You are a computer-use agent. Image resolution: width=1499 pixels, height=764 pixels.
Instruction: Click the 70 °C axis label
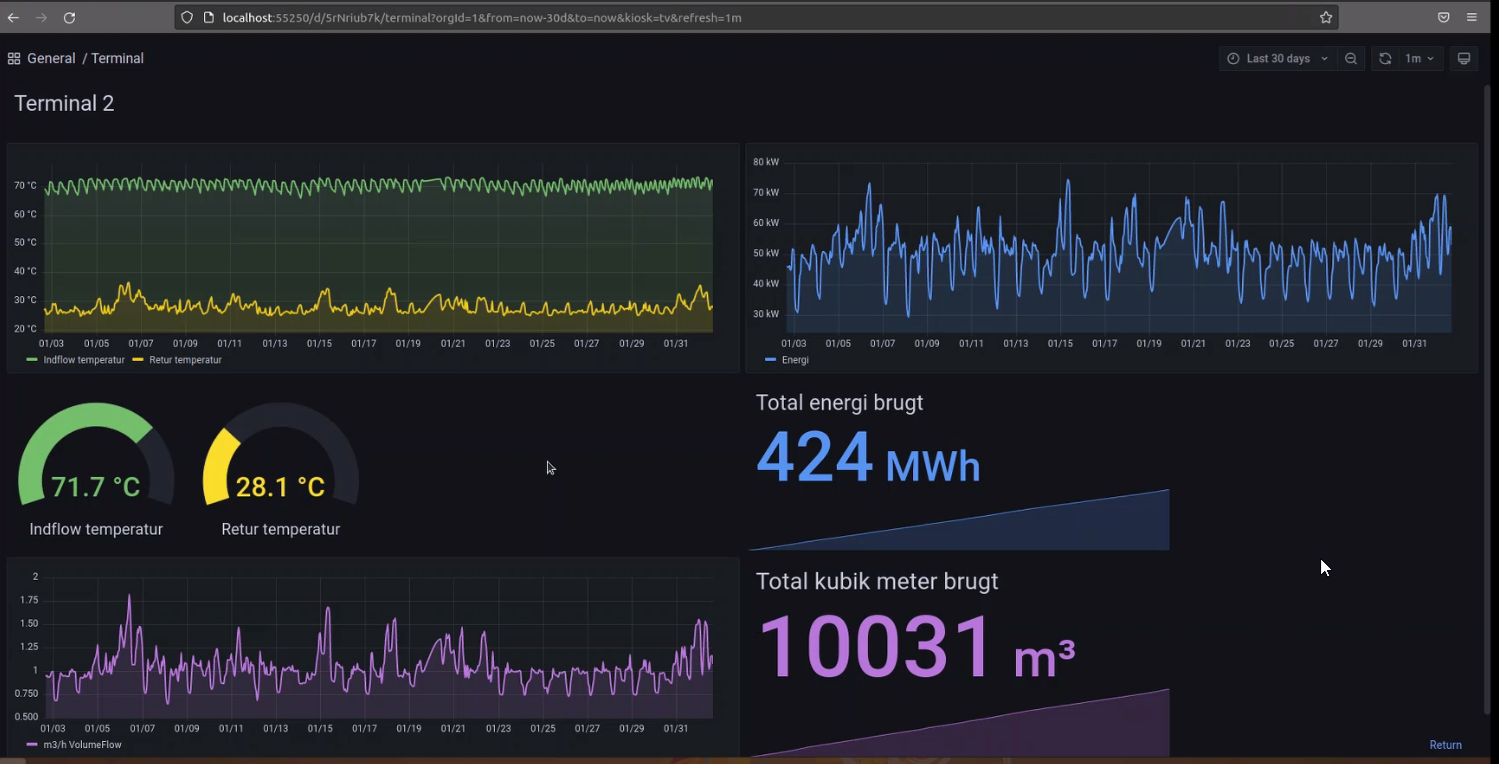point(25,186)
